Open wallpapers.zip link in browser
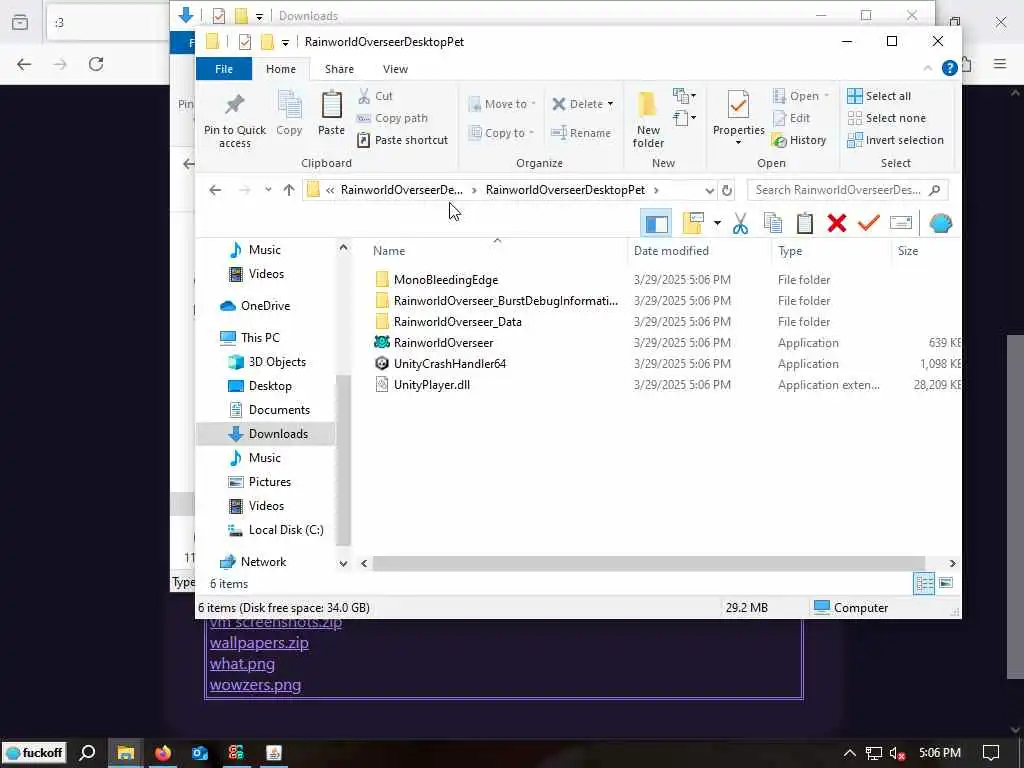 (259, 643)
